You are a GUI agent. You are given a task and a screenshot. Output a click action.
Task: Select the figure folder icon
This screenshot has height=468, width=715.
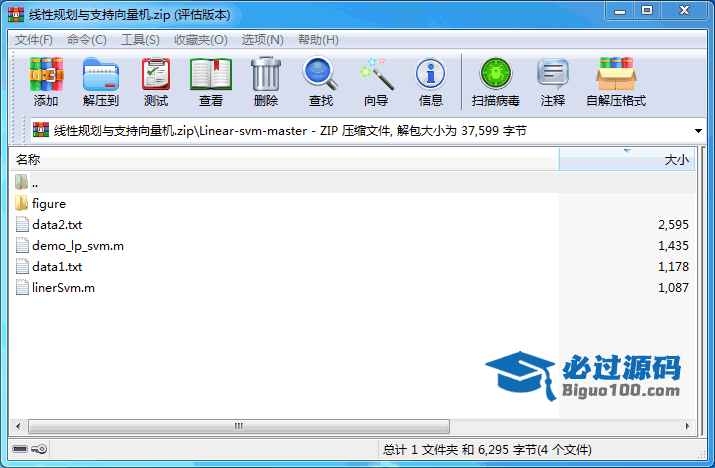21,203
